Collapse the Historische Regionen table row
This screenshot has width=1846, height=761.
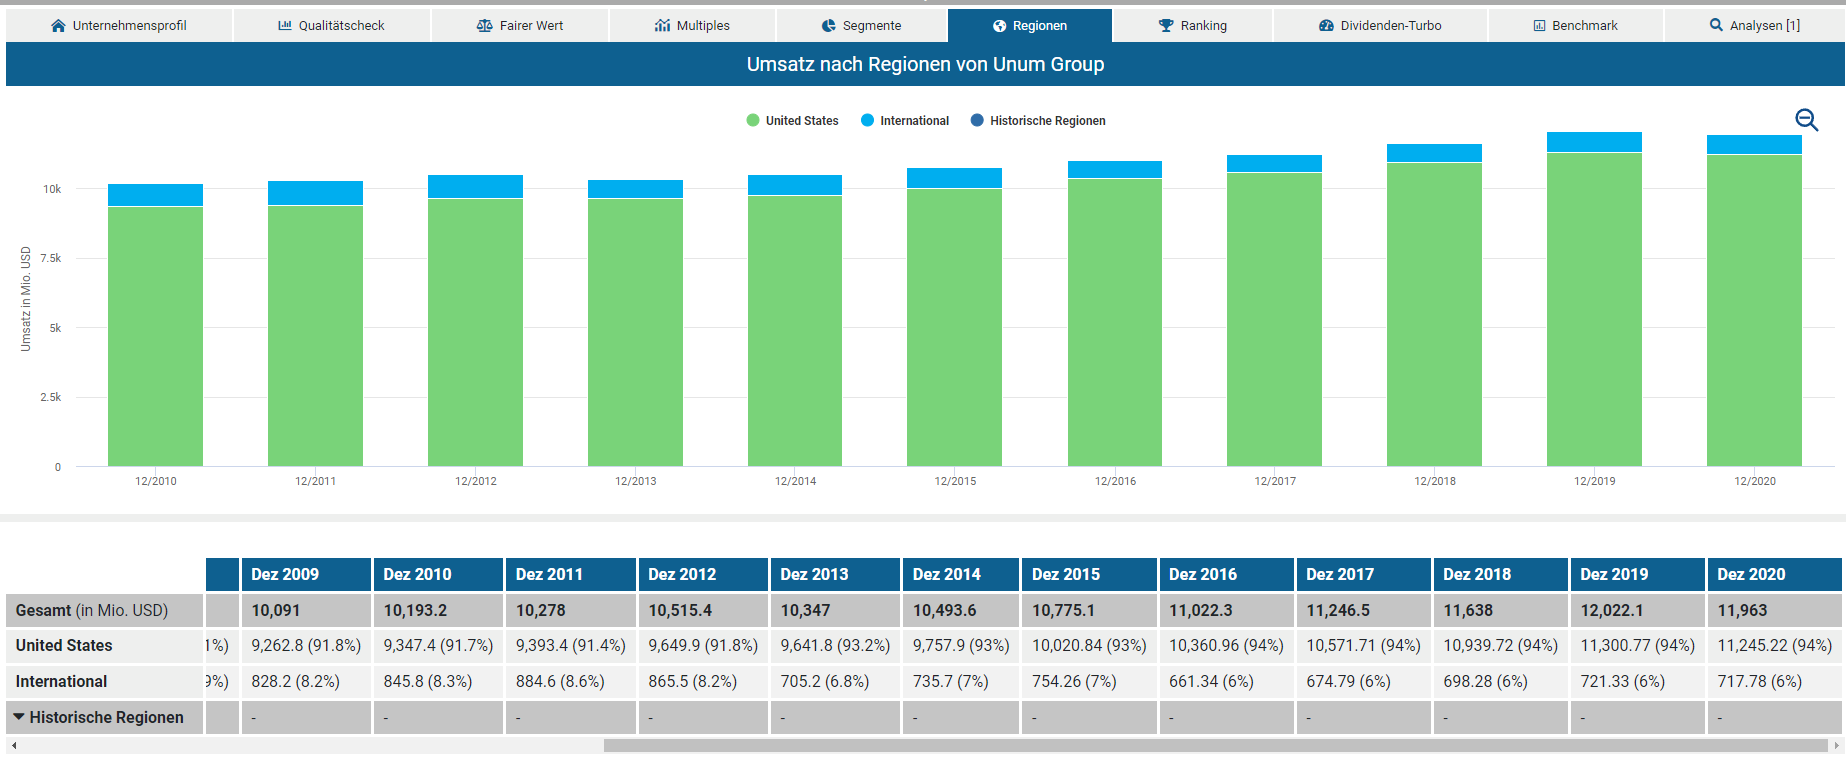pyautogui.click(x=19, y=717)
